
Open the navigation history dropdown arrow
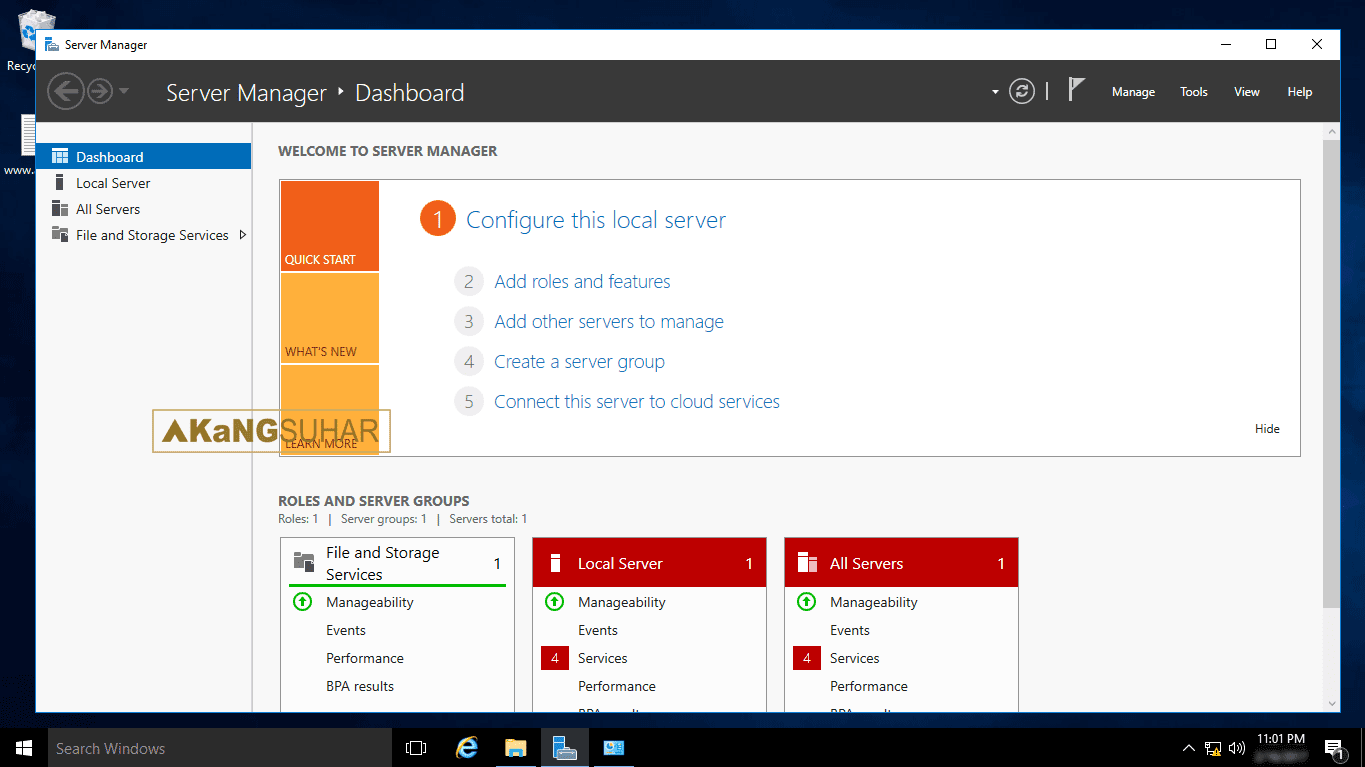(123, 91)
